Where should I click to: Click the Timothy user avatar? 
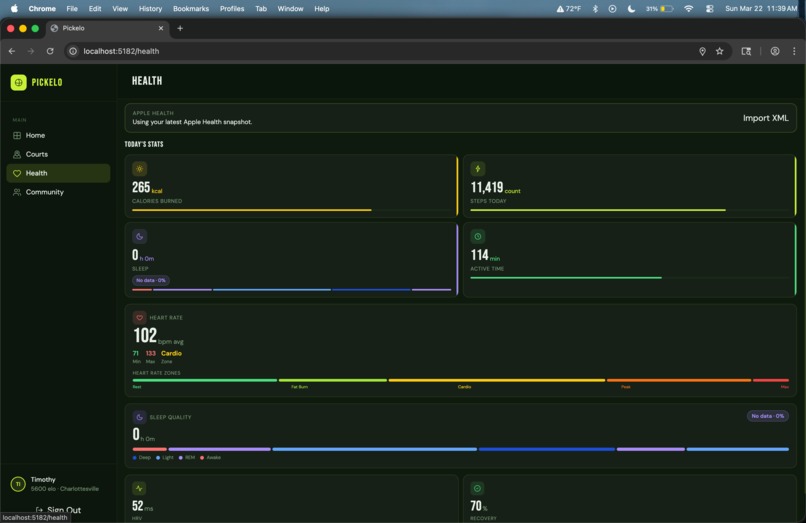pyautogui.click(x=18, y=484)
